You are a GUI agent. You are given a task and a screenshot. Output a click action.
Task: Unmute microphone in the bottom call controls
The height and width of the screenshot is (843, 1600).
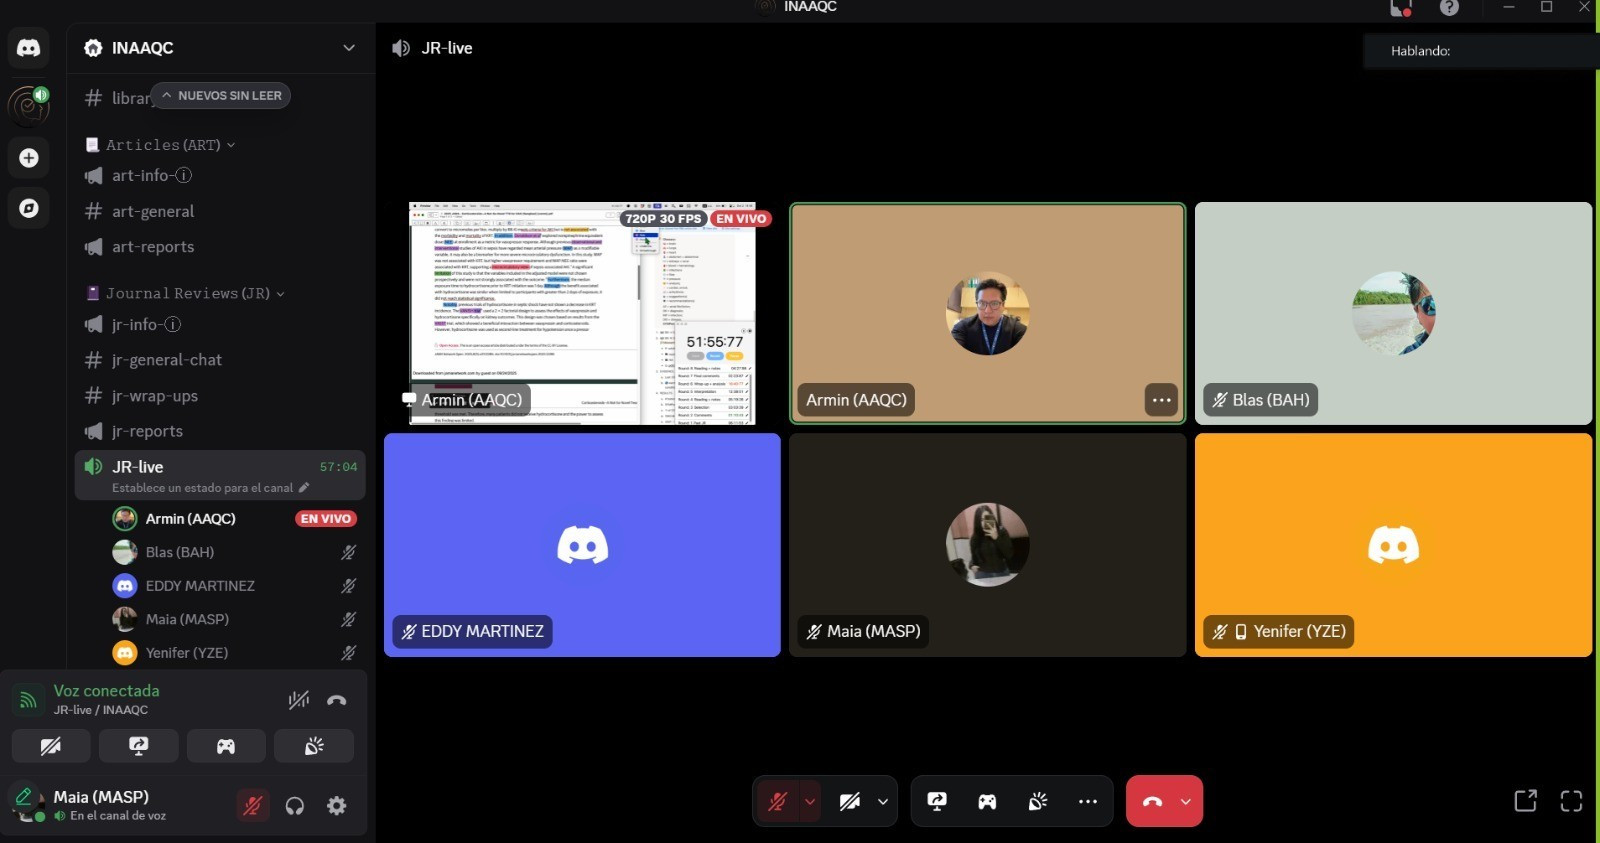(x=777, y=801)
